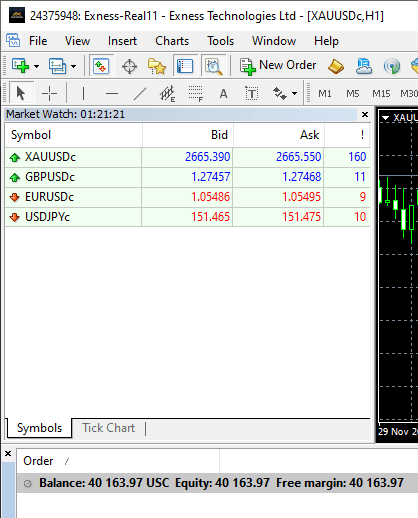
Task: Select the XAUUSDc row in Market Watch
Action: (187, 157)
